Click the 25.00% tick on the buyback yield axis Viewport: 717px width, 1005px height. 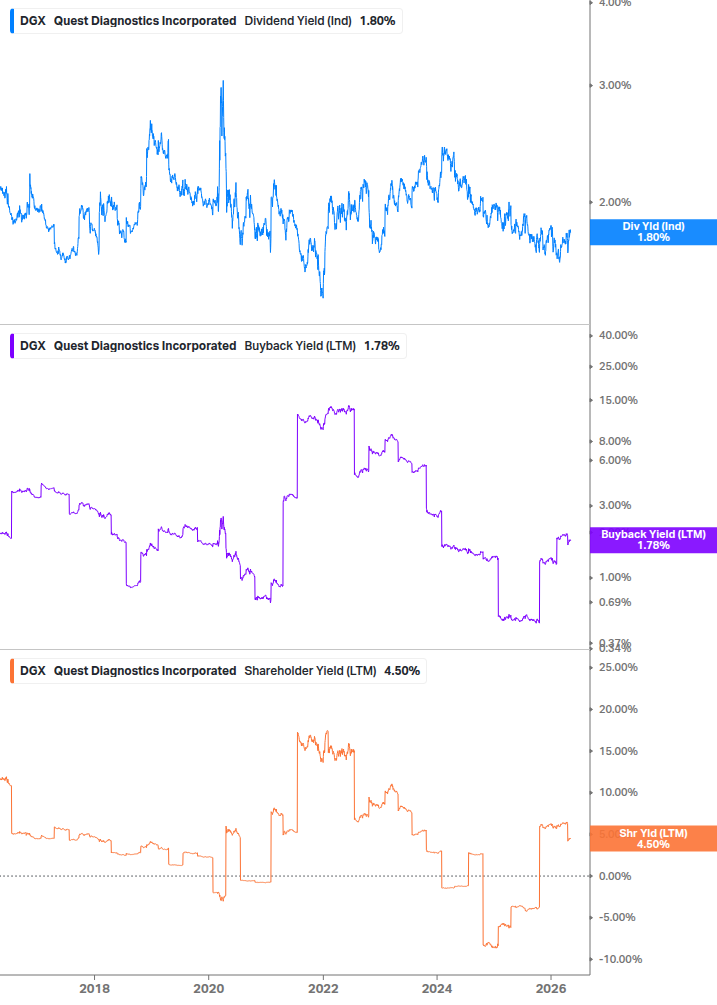pos(618,367)
